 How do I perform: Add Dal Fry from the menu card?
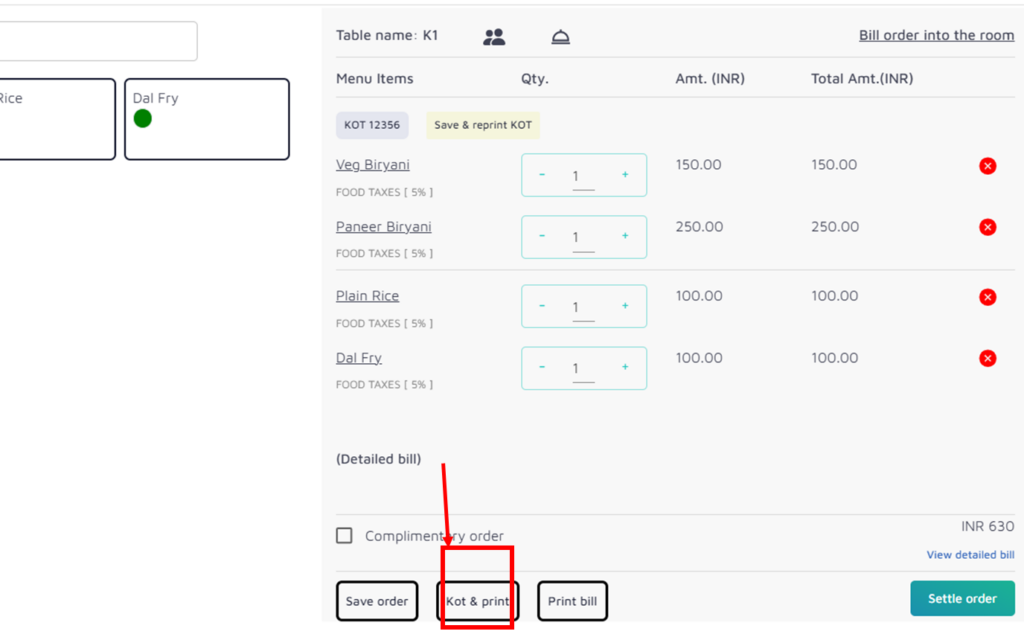[x=207, y=119]
